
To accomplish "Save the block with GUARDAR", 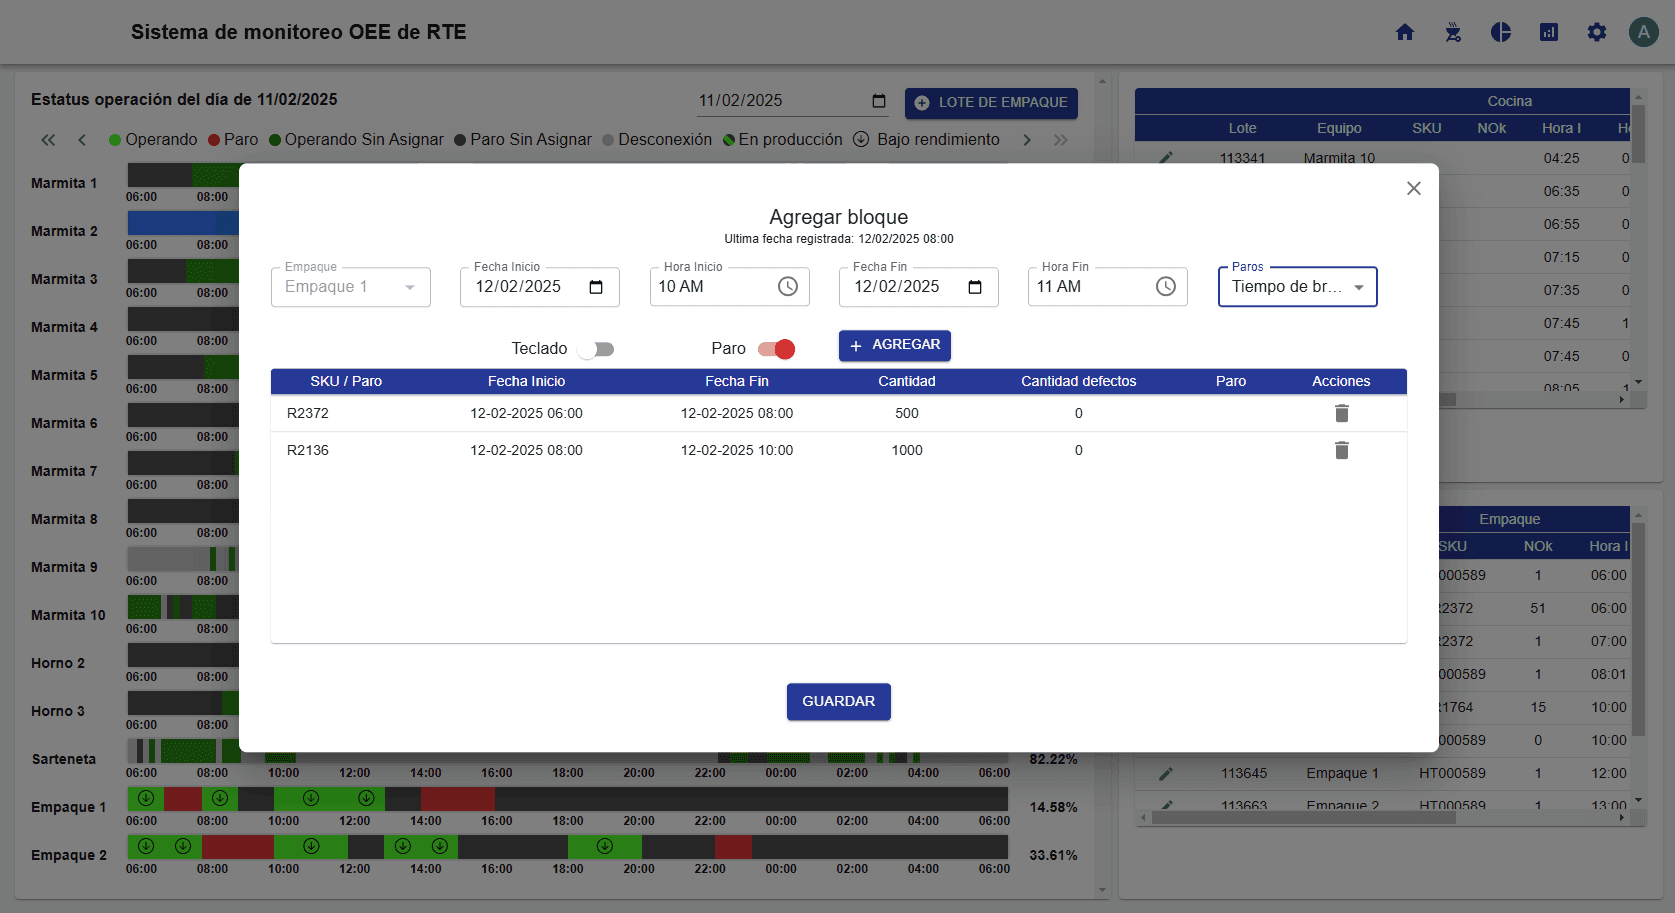I will tap(838, 701).
